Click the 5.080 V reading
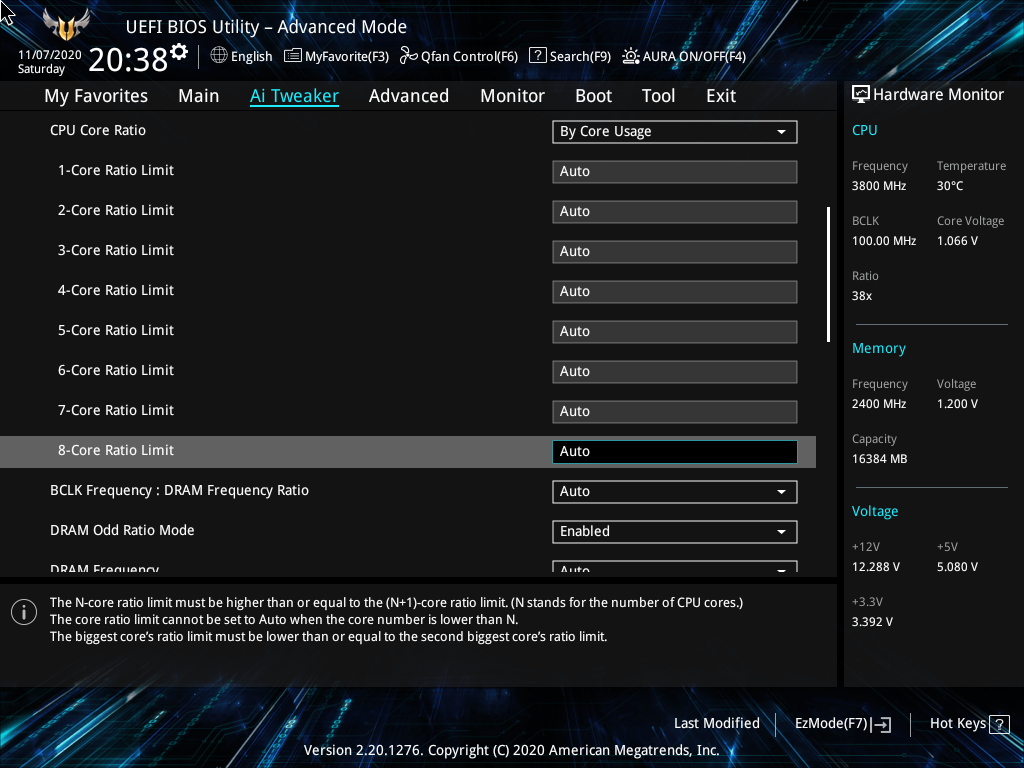The image size is (1024, 768). point(957,567)
